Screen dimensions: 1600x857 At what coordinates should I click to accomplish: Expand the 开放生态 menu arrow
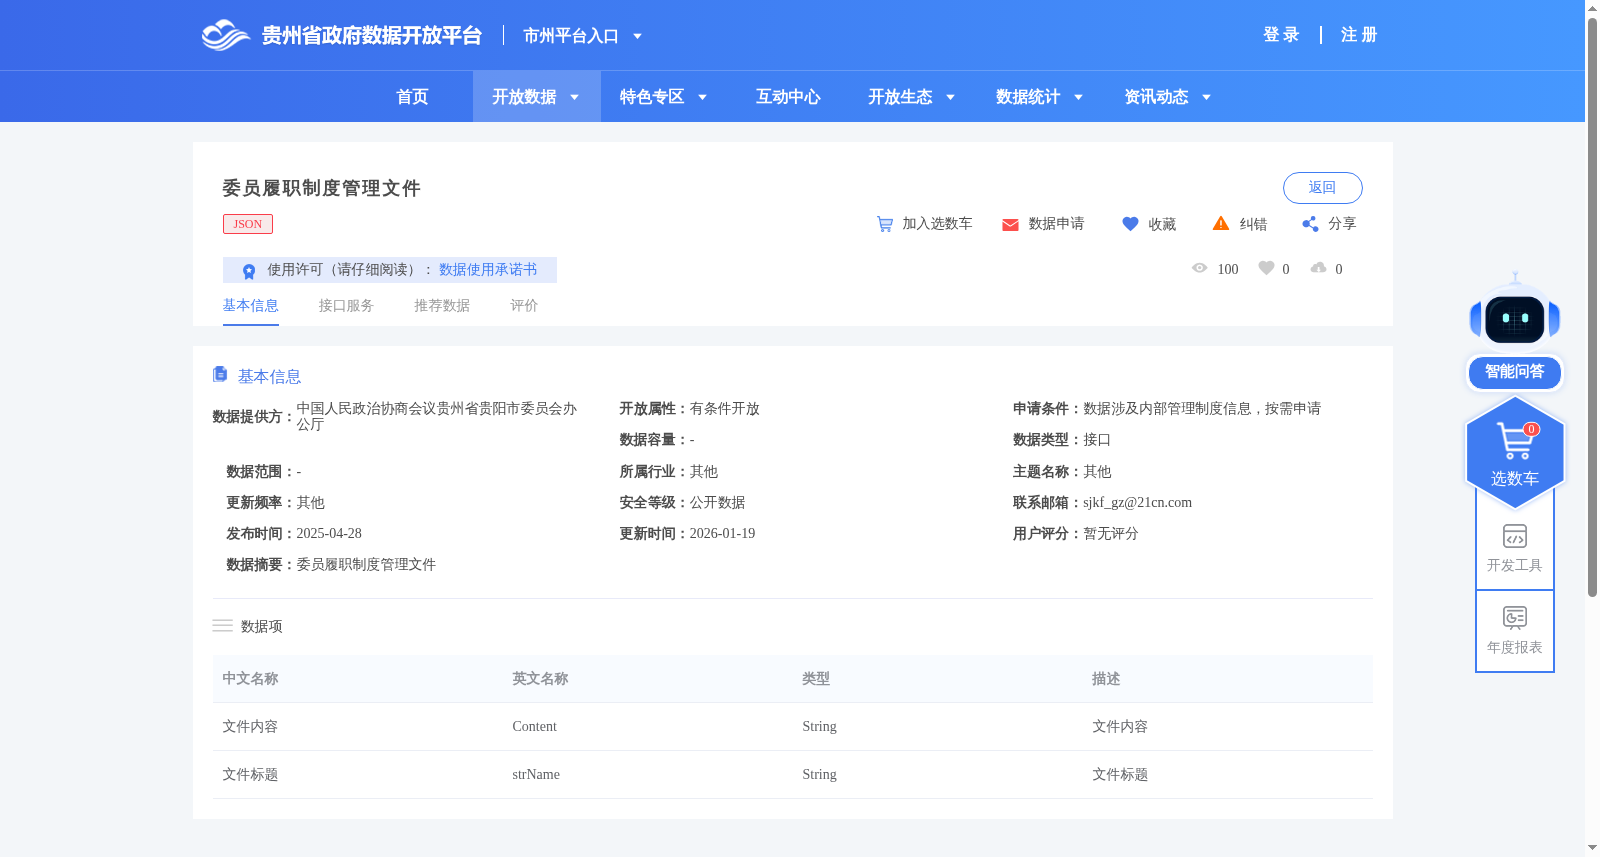950,97
